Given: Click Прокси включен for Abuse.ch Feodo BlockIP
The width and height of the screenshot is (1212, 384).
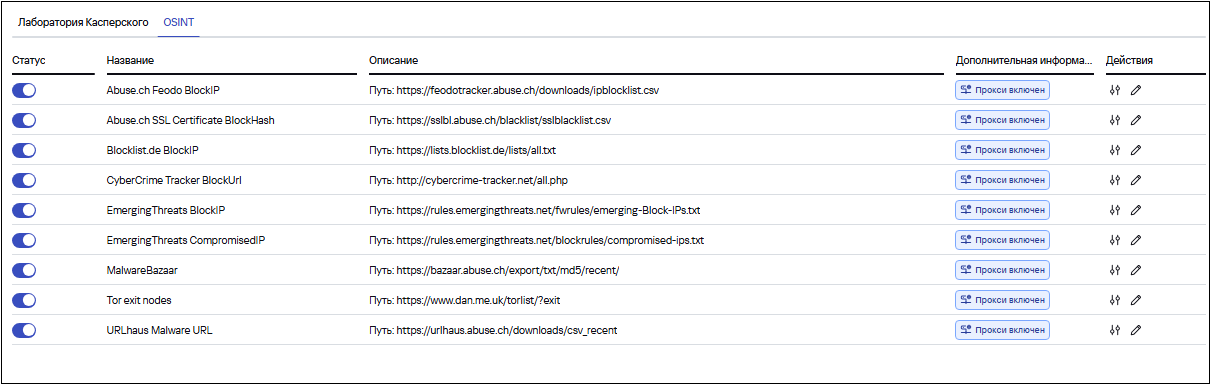Looking at the screenshot, I should pos(1002,90).
